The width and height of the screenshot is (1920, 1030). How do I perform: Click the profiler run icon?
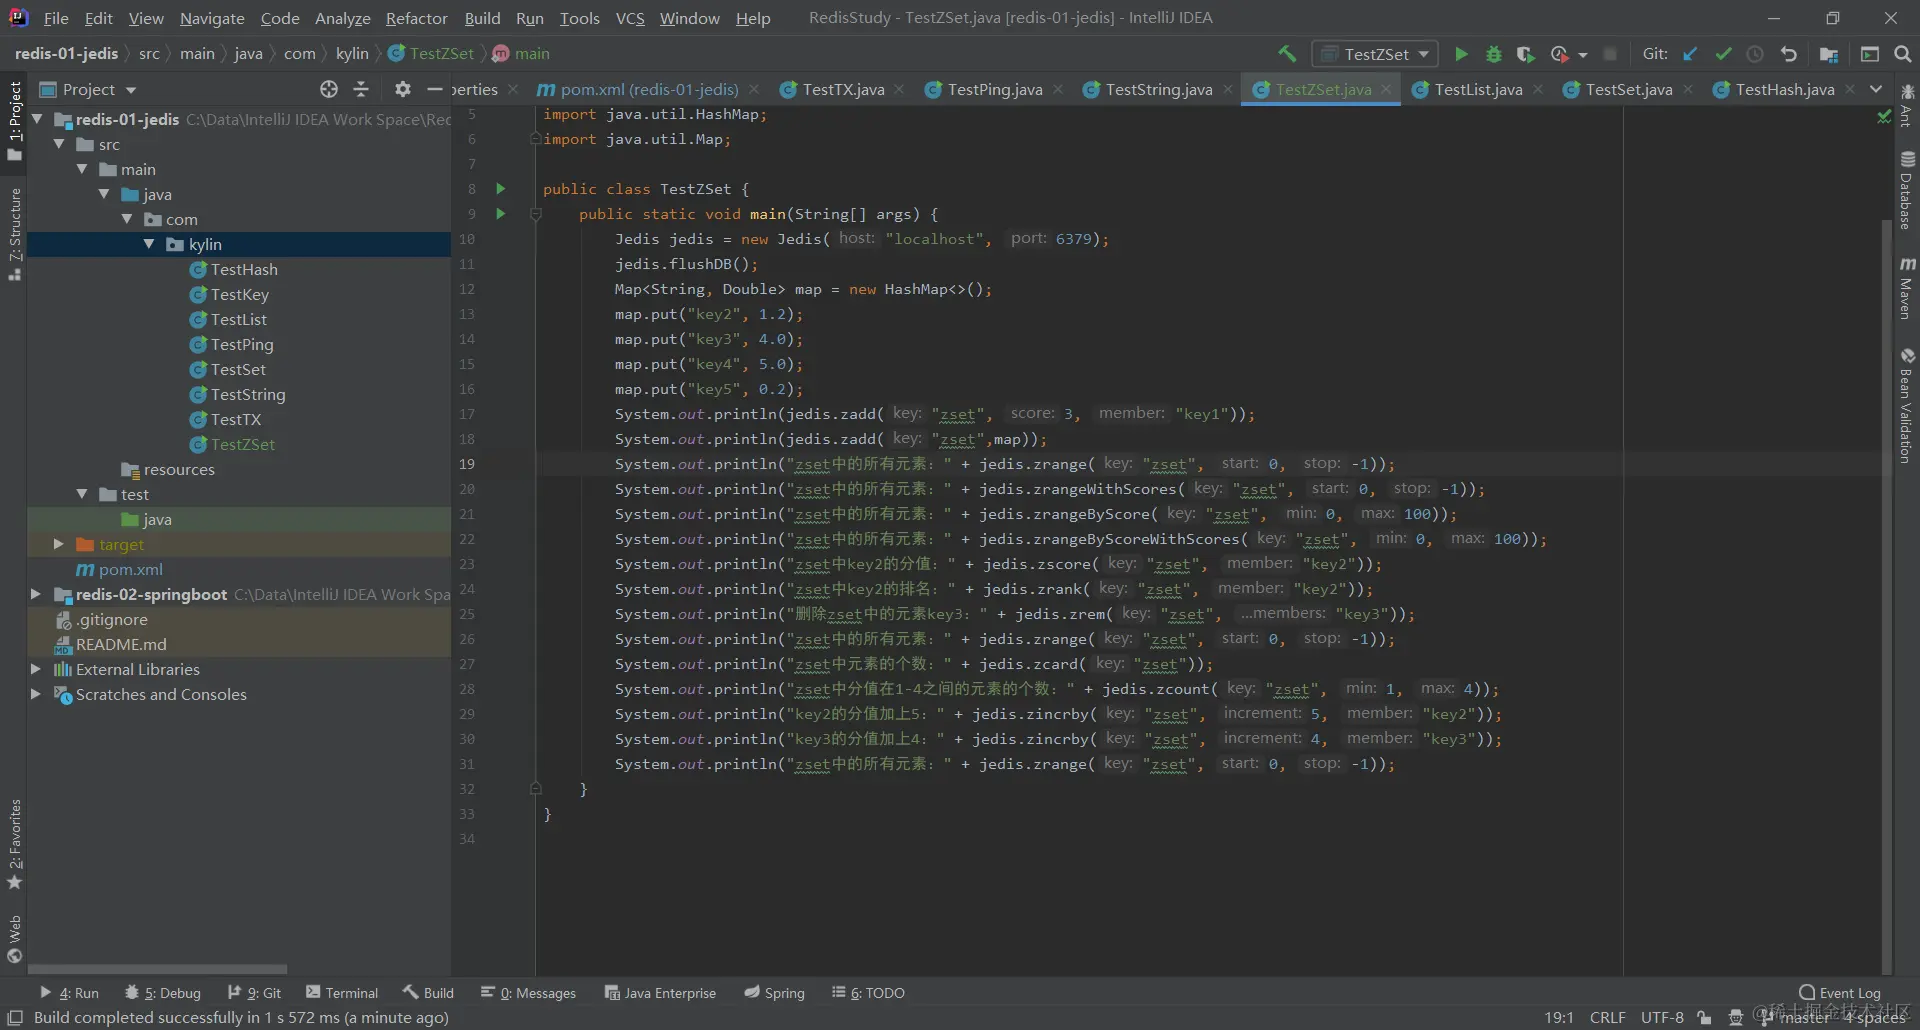click(1558, 54)
